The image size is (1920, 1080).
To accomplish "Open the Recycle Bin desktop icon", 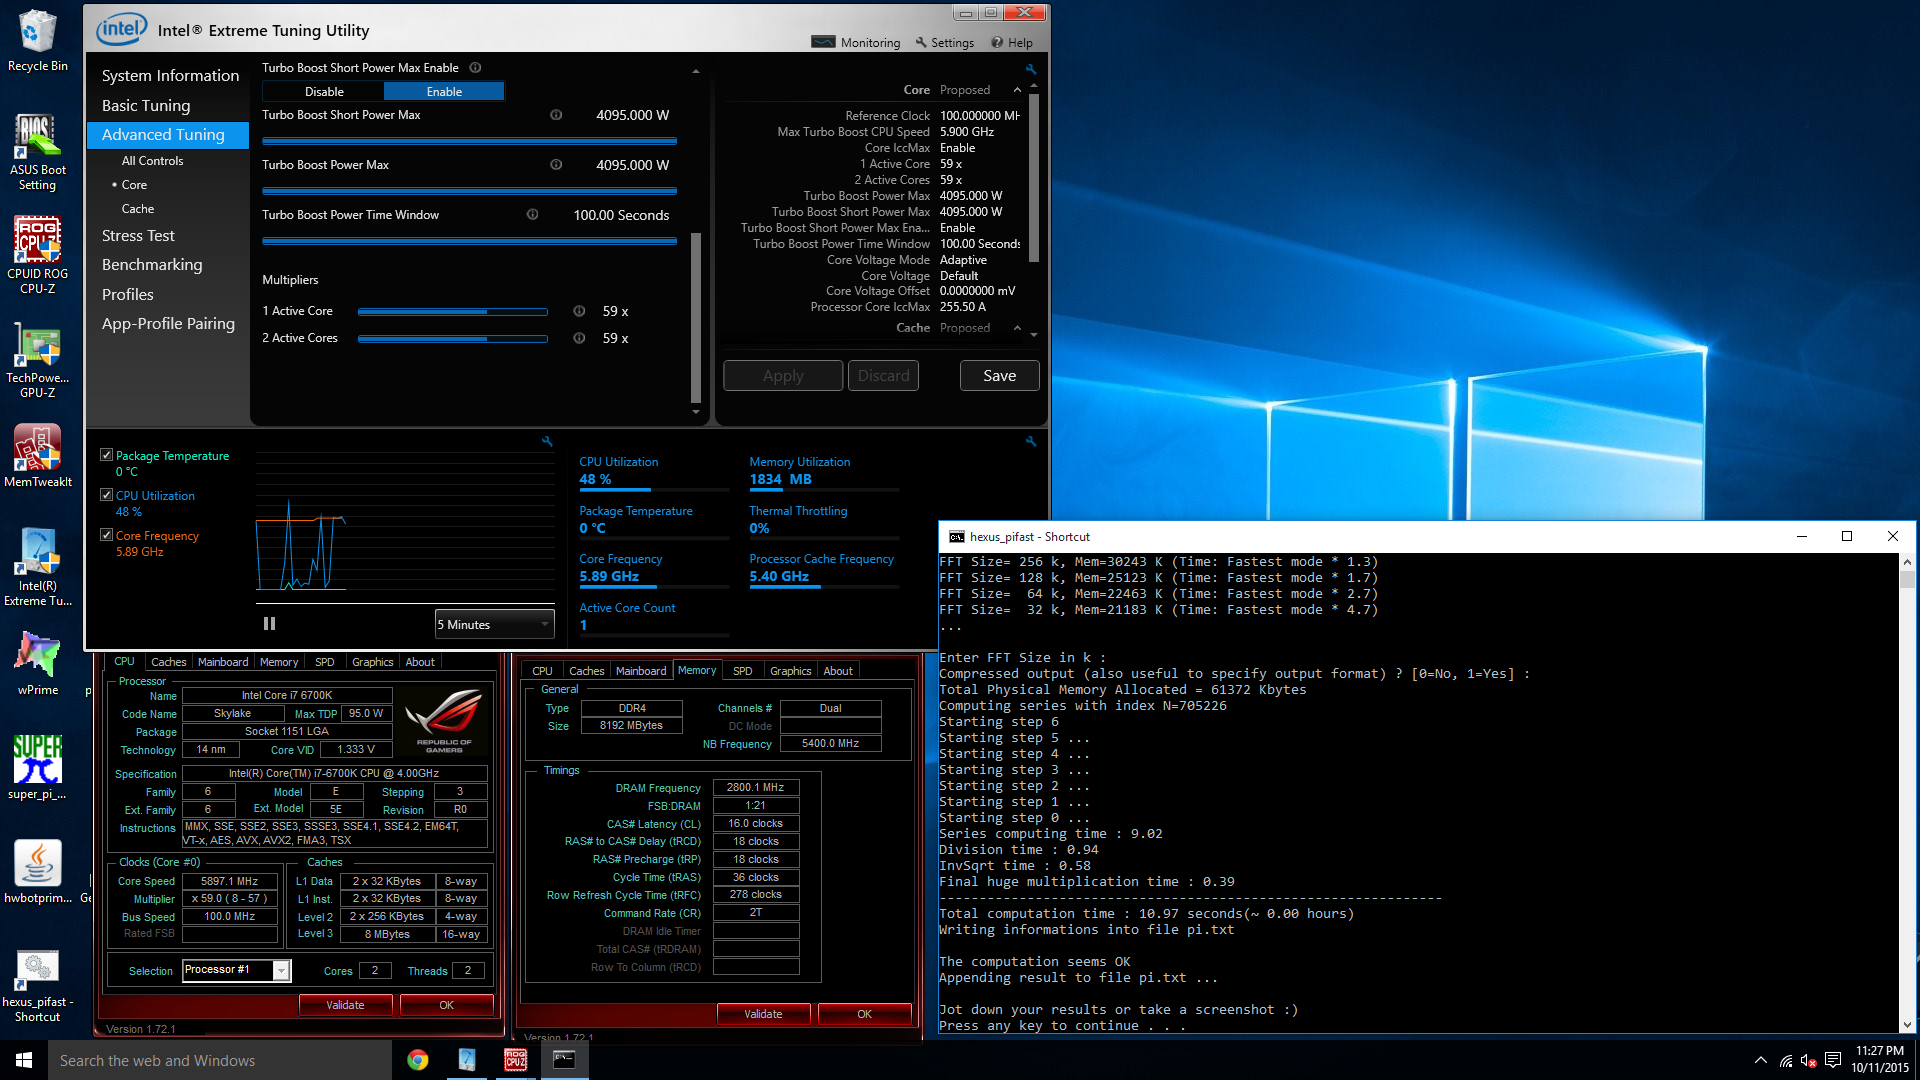I will [x=37, y=40].
